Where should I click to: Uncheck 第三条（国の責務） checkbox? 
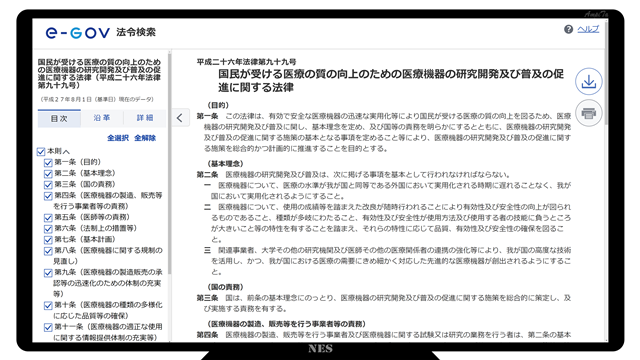48,185
